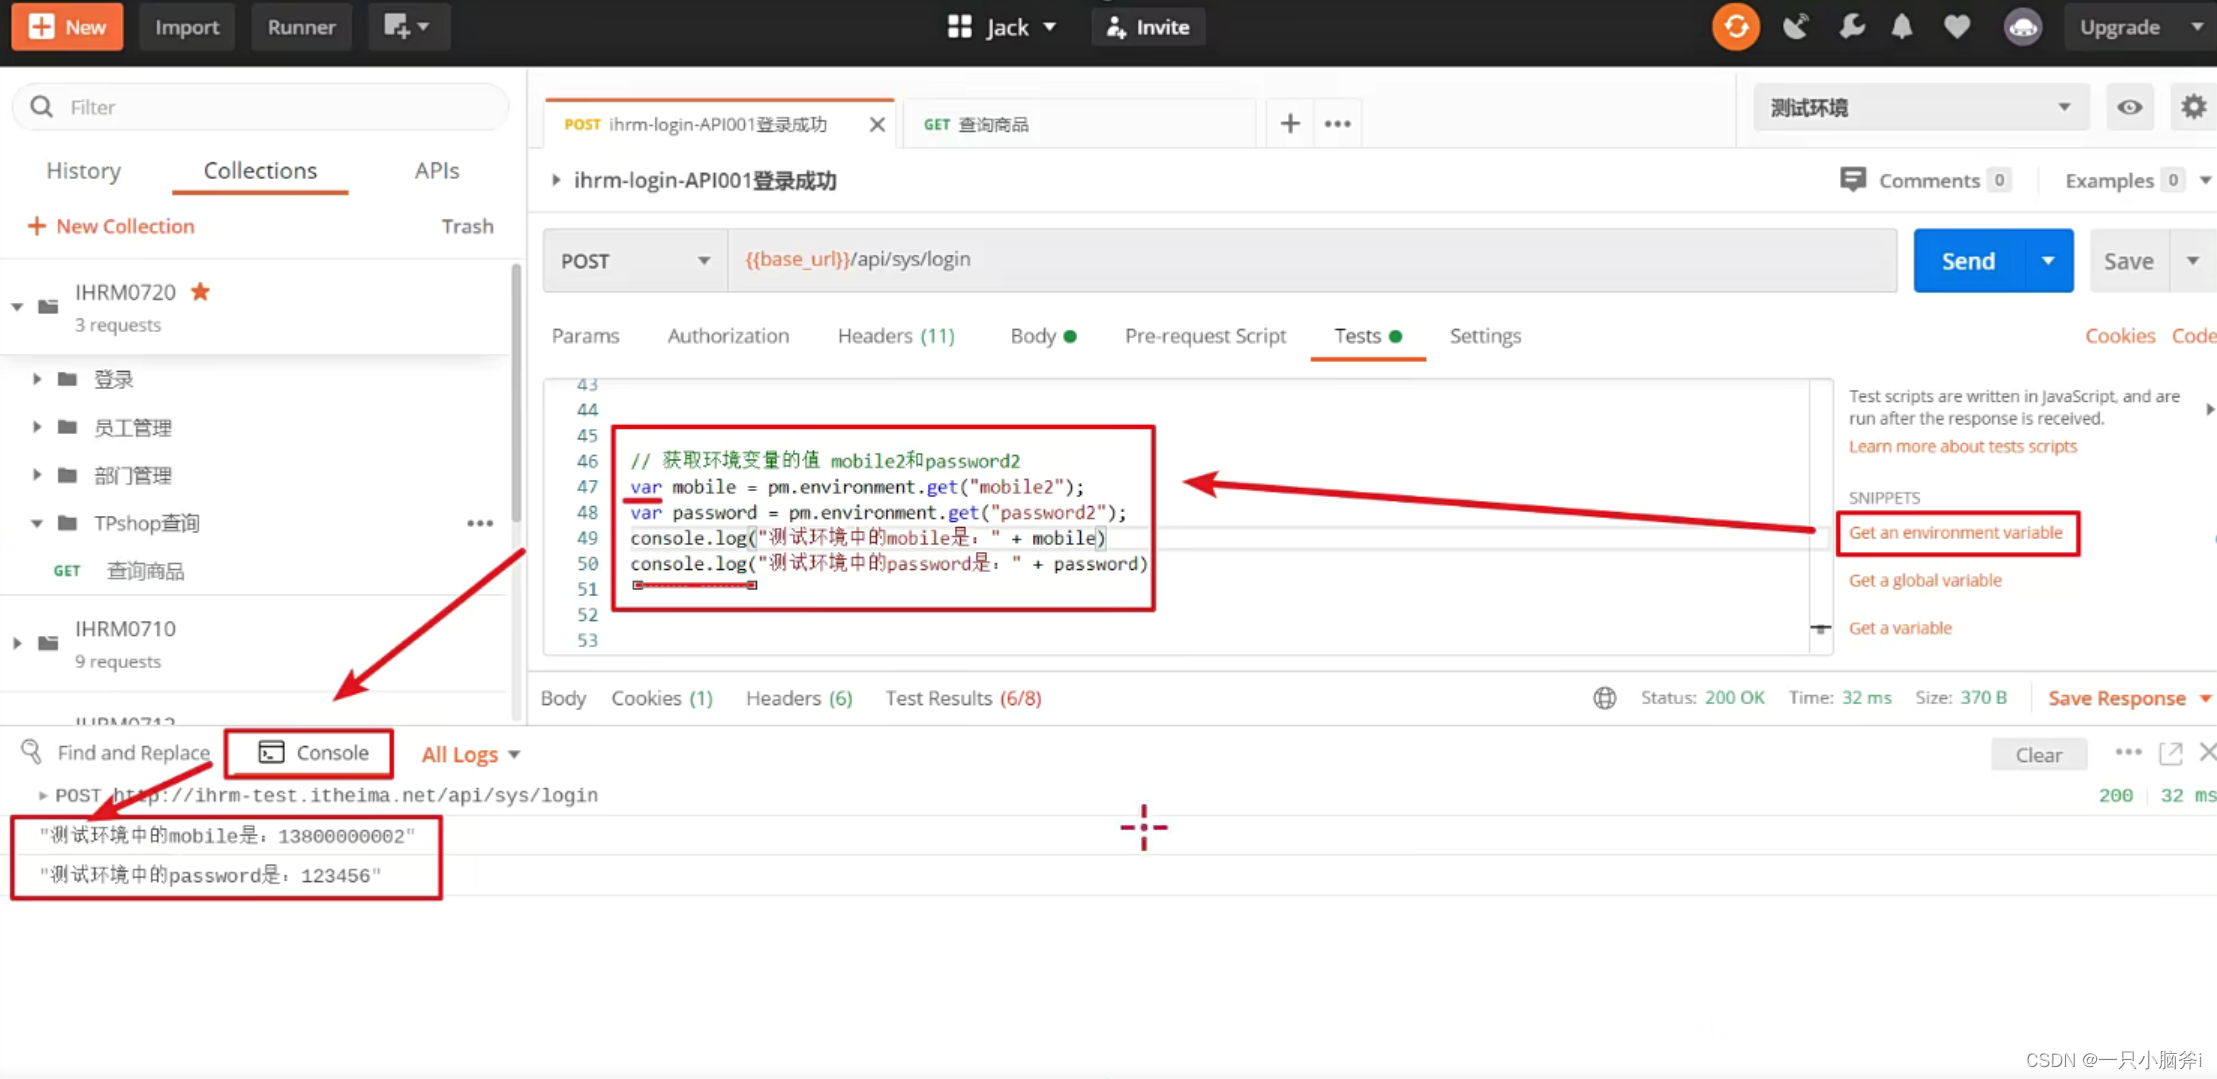This screenshot has height=1079, width=2217.
Task: Open the notifications bell icon
Action: pyautogui.click(x=1902, y=27)
